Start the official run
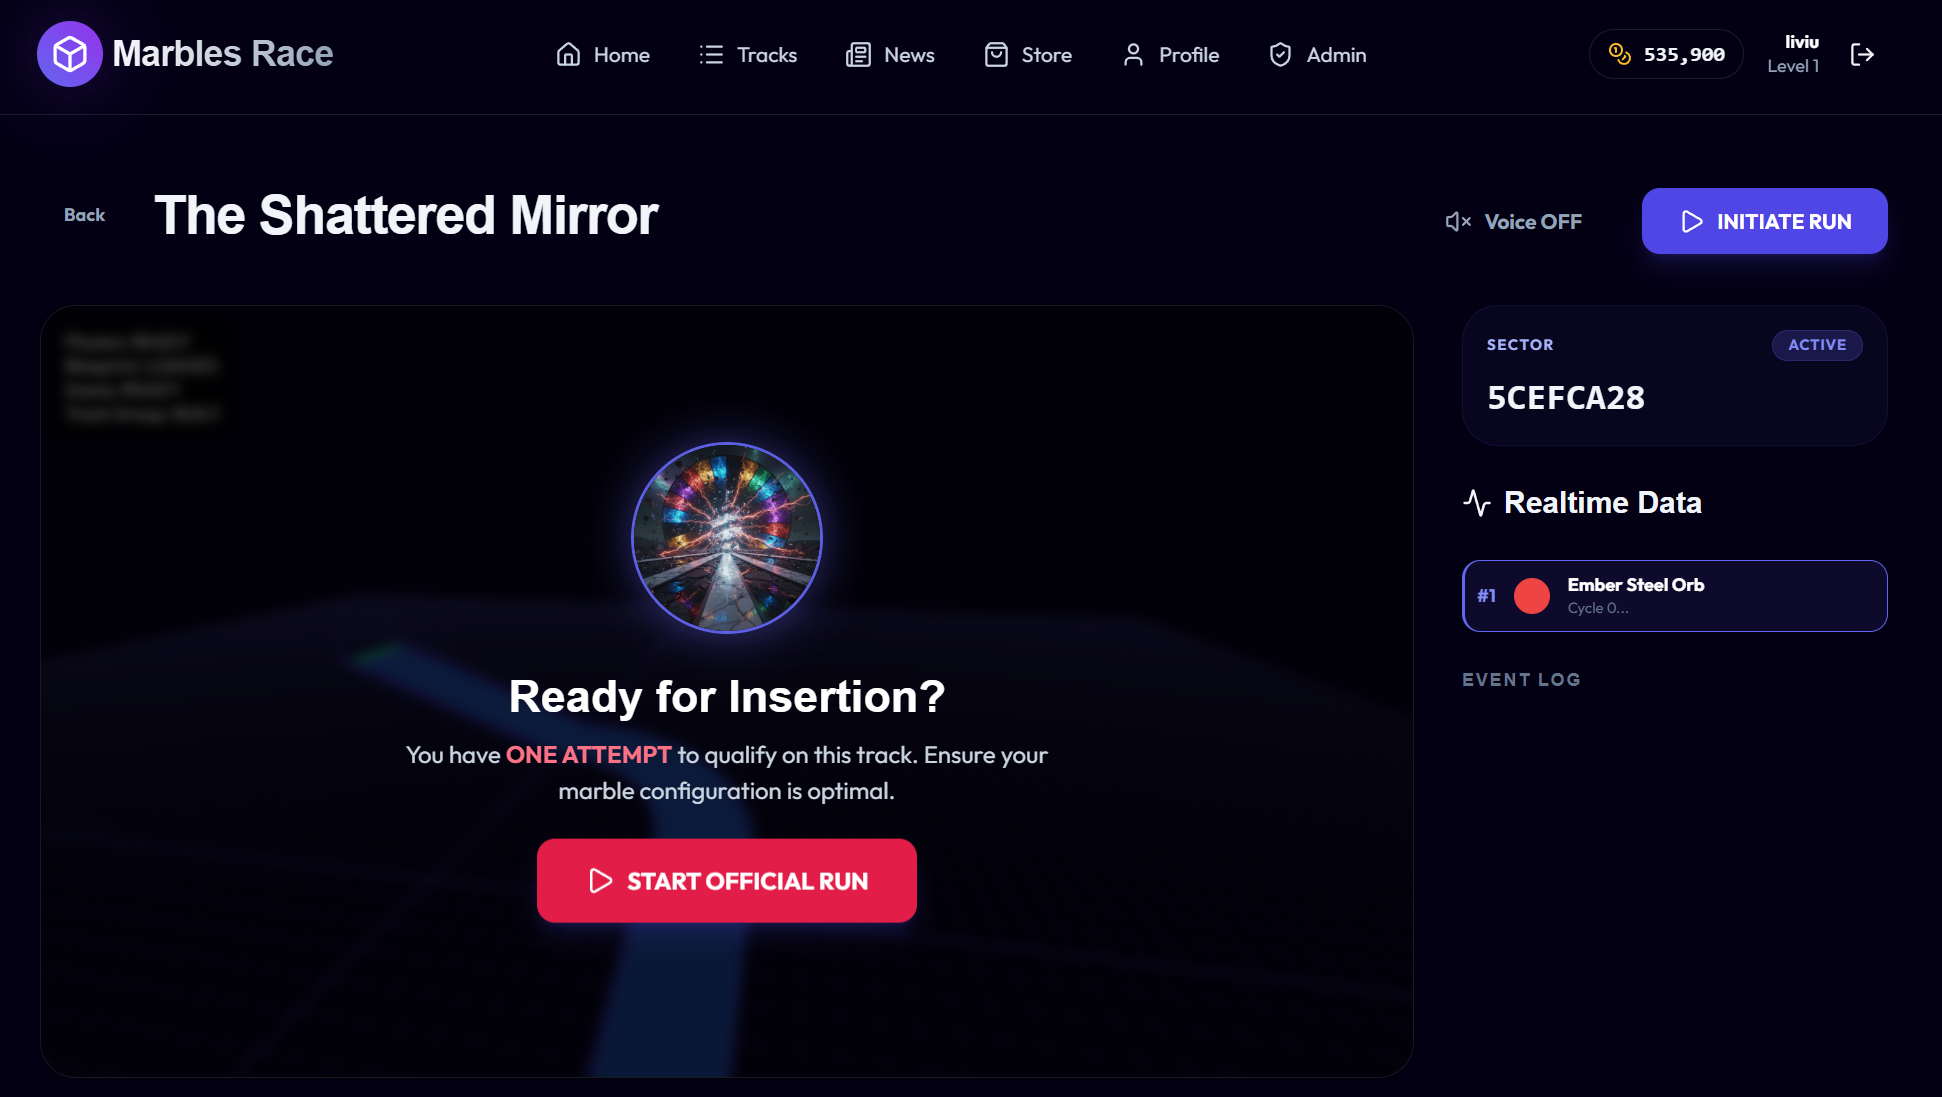Screen dimensions: 1942x1097 pyautogui.click(x=727, y=881)
